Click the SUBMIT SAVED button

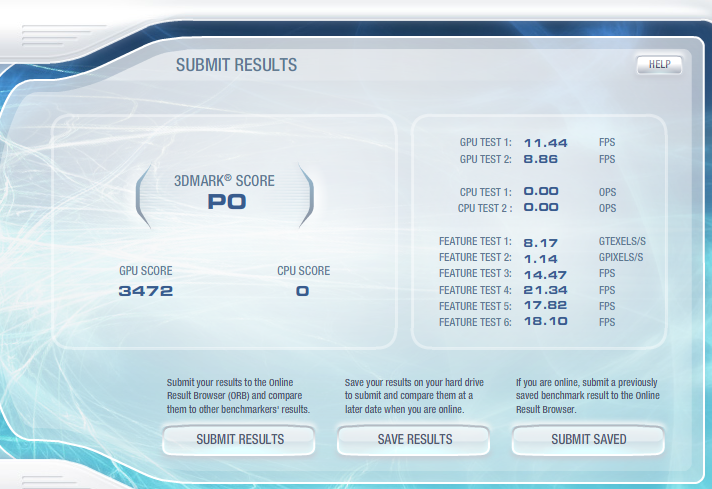click(588, 440)
